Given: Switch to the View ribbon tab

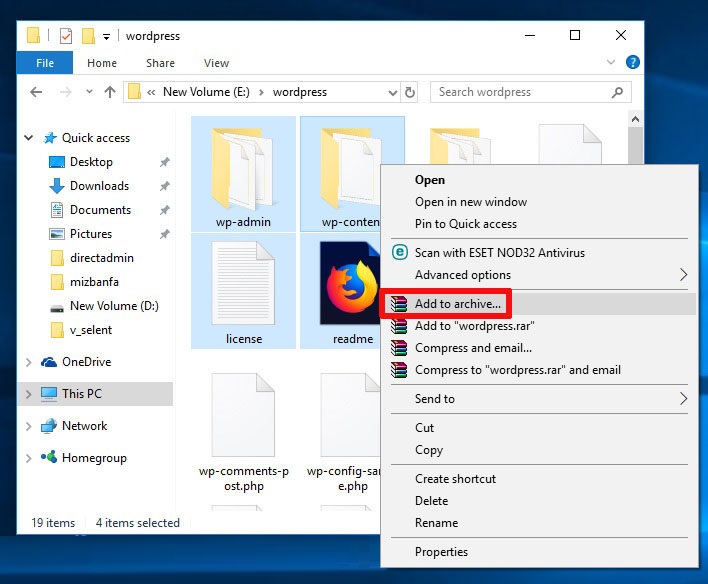Looking at the screenshot, I should point(216,63).
